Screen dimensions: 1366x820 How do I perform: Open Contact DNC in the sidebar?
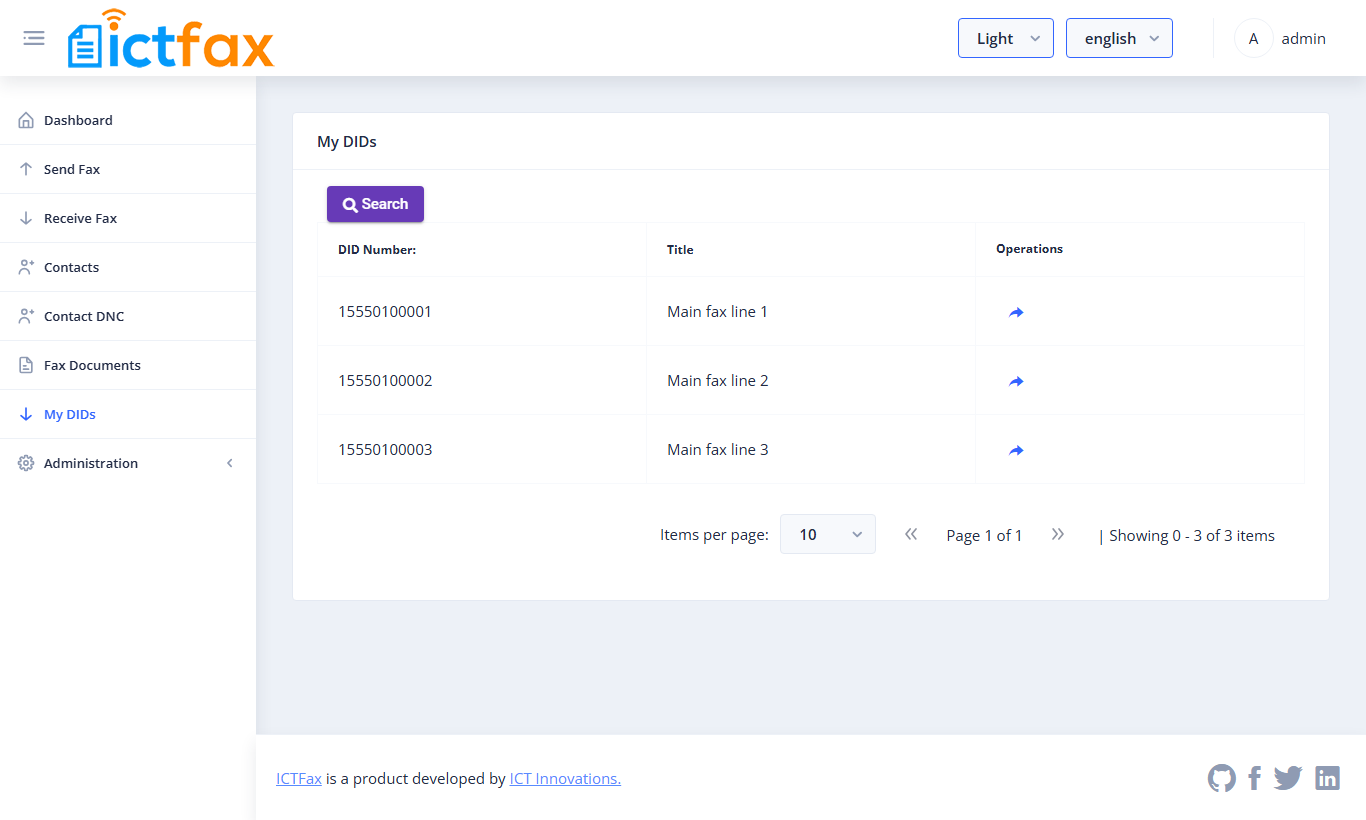pyautogui.click(x=128, y=316)
